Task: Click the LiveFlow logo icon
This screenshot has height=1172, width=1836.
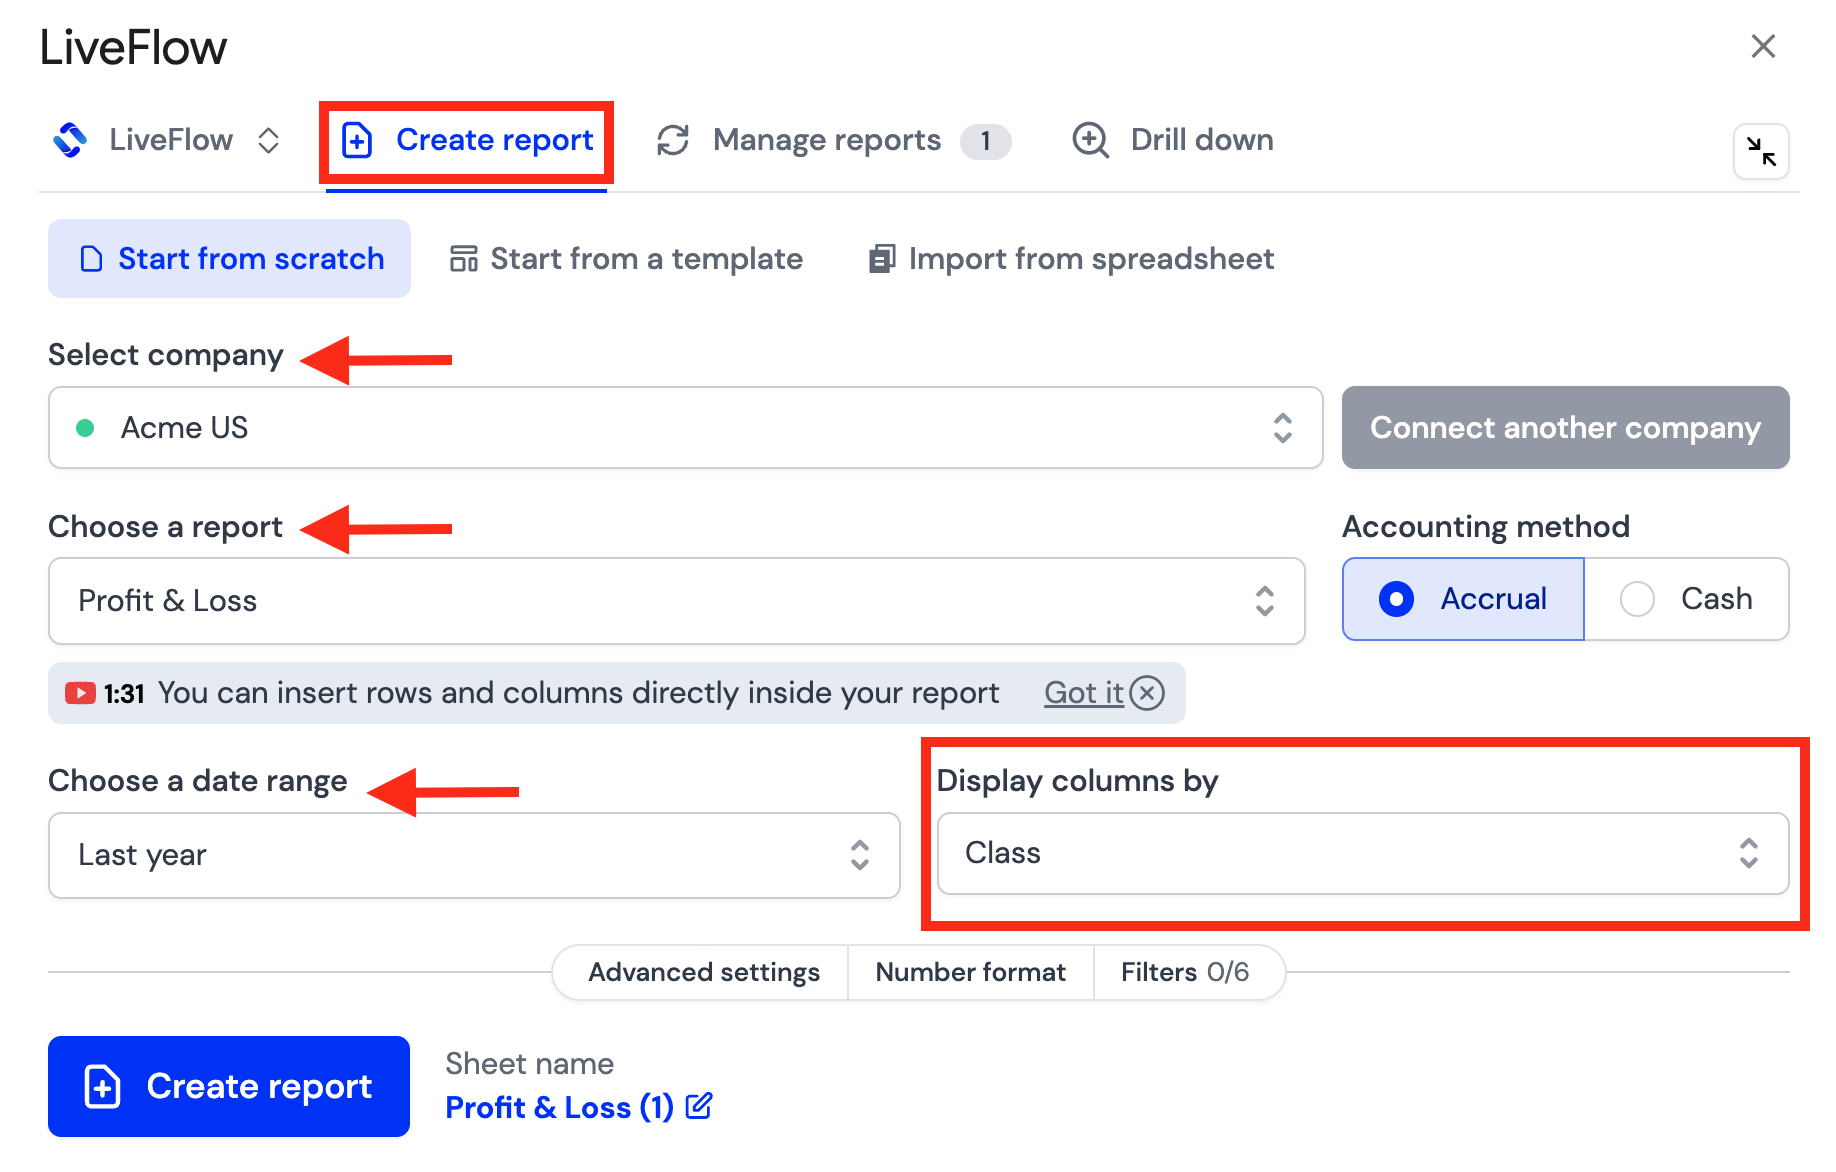Action: coord(70,140)
